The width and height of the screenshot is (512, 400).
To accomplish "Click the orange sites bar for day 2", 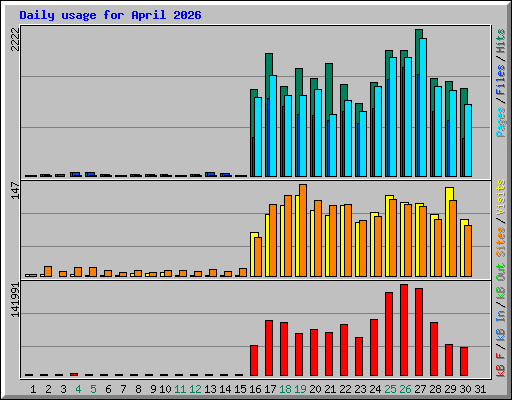I will [48, 271].
